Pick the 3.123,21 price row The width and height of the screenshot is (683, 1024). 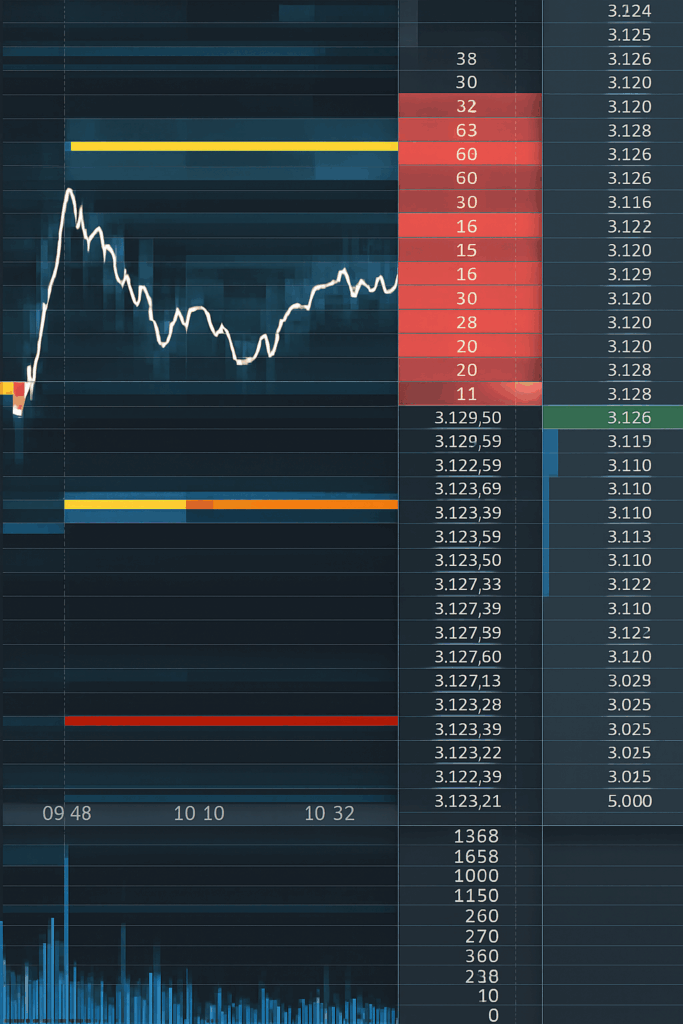tap(468, 800)
